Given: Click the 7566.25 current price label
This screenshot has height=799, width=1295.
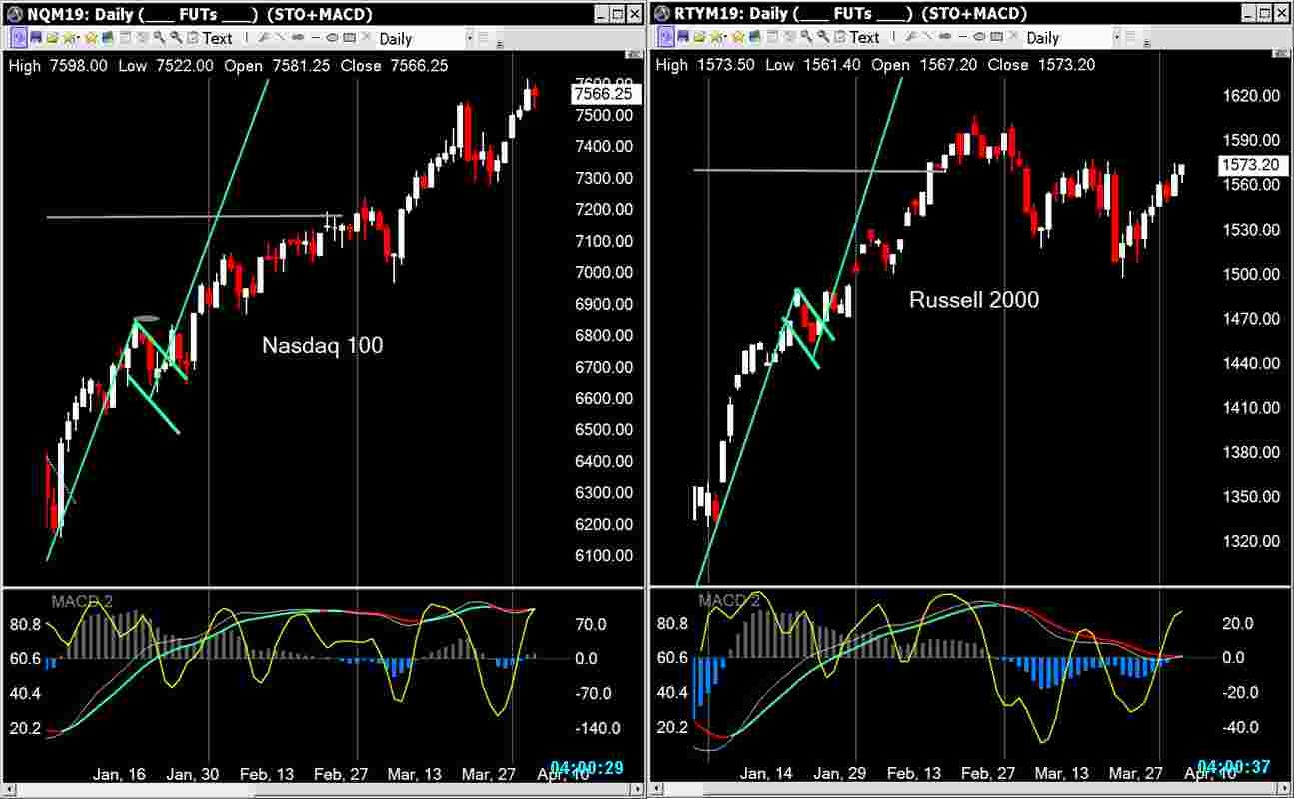Looking at the screenshot, I should (x=606, y=93).
